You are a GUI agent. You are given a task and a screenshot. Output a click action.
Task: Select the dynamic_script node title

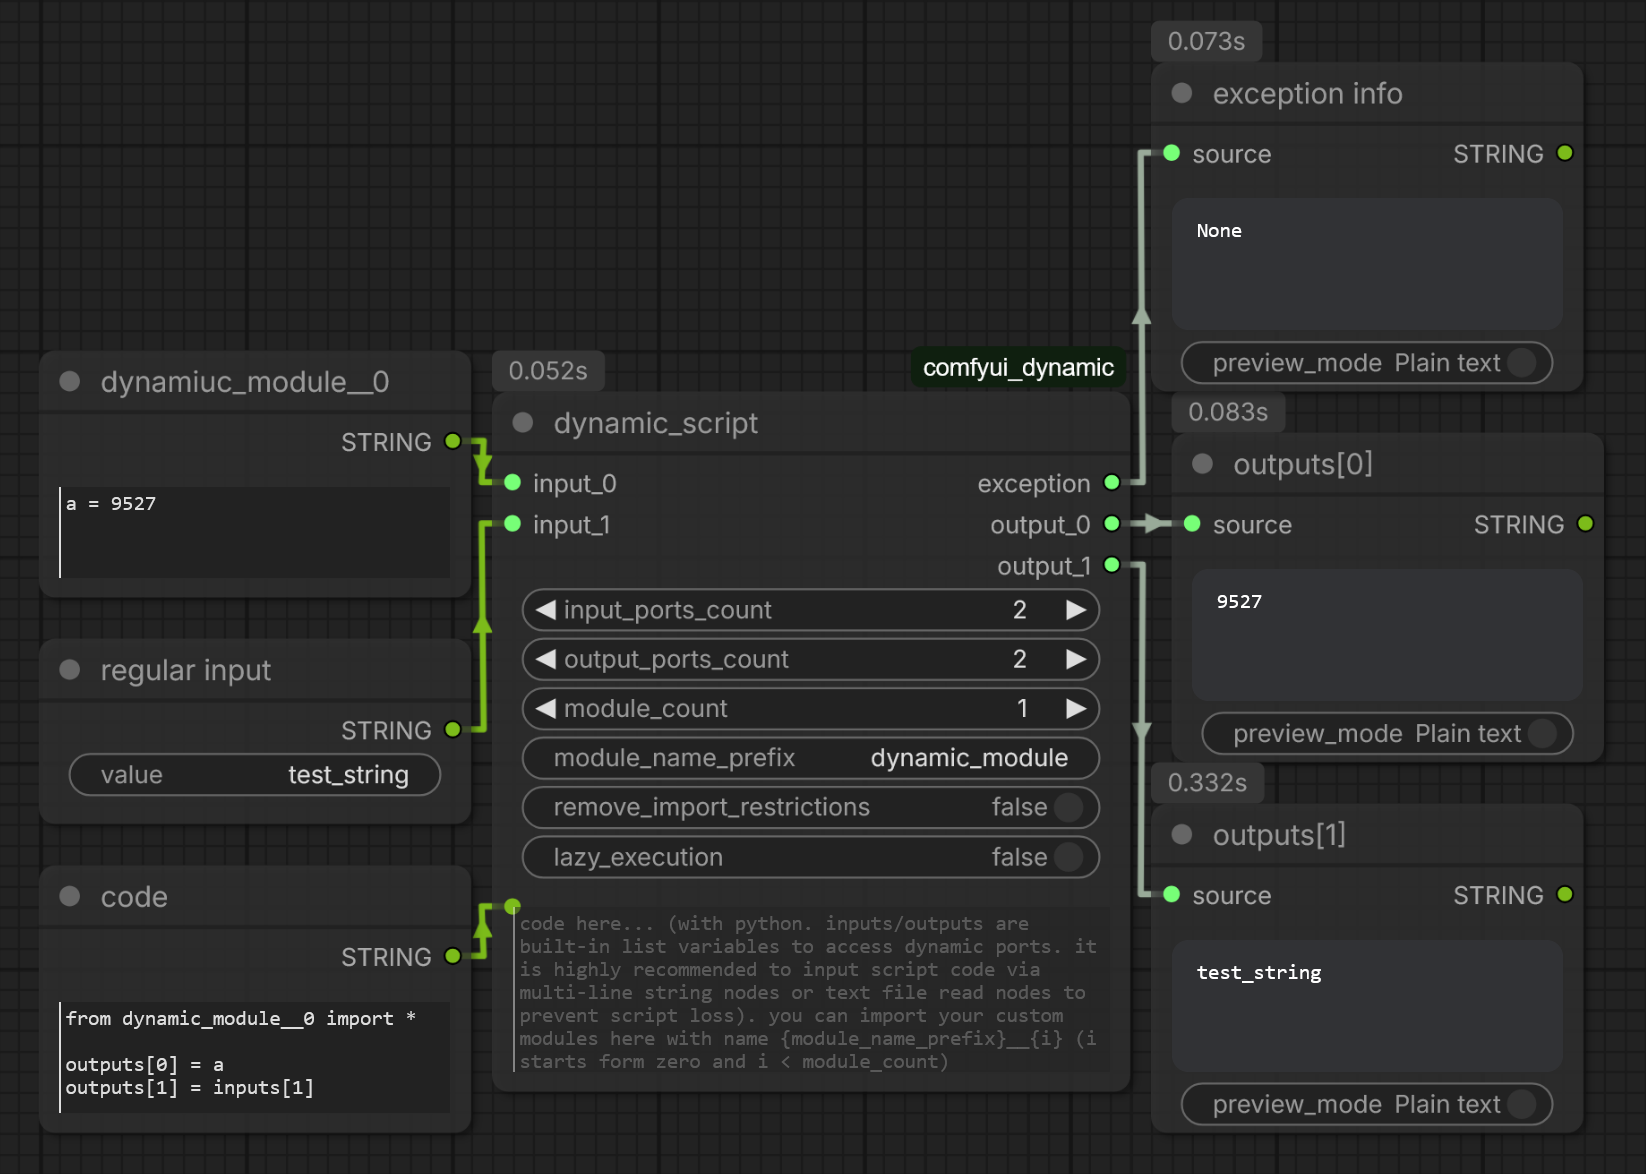[656, 423]
